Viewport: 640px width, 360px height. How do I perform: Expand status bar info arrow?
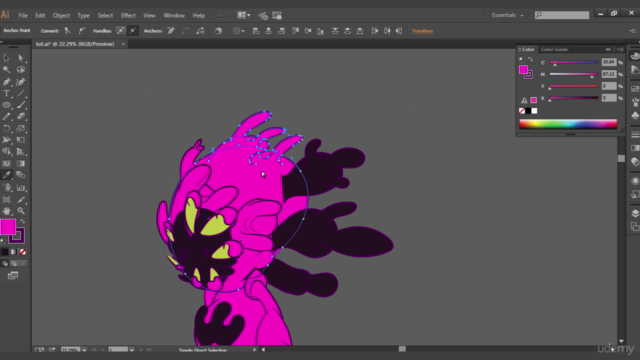coord(254,350)
